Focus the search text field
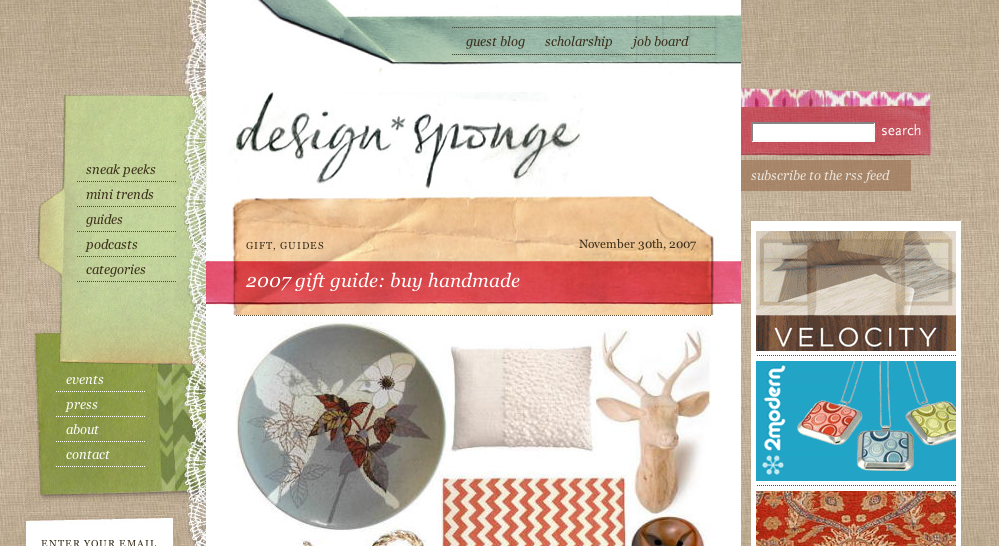This screenshot has height=546, width=999. coord(814,133)
